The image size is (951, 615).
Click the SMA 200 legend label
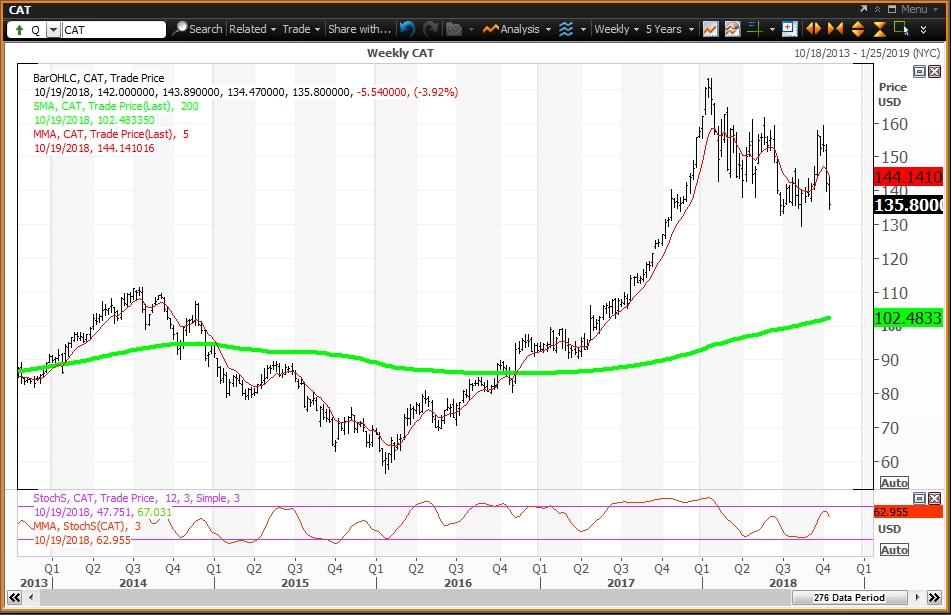pos(116,106)
